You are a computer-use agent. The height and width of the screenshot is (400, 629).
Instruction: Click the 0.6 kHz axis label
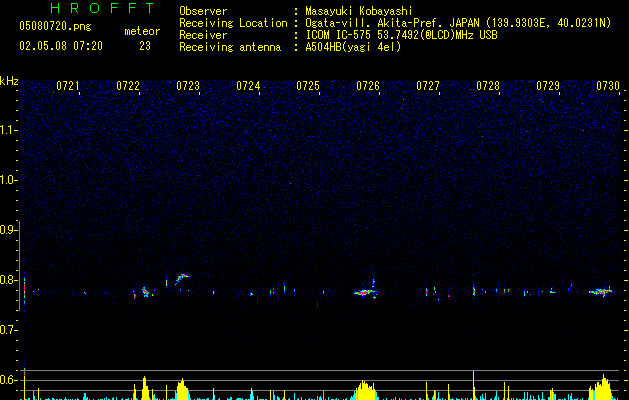[9, 380]
